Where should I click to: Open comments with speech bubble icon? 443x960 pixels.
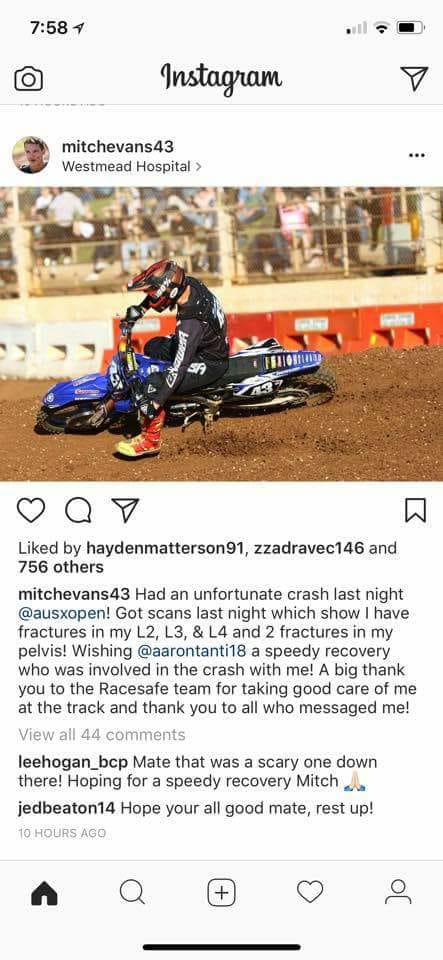click(78, 510)
